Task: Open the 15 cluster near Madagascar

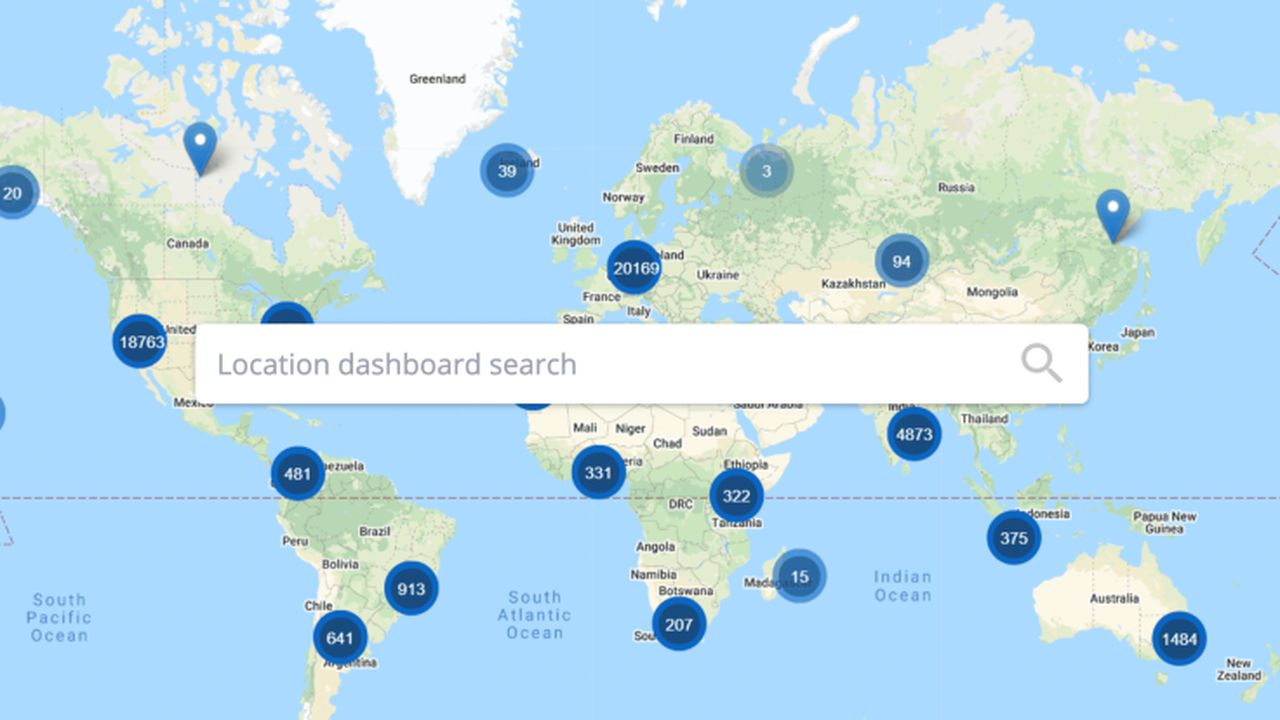Action: click(799, 576)
